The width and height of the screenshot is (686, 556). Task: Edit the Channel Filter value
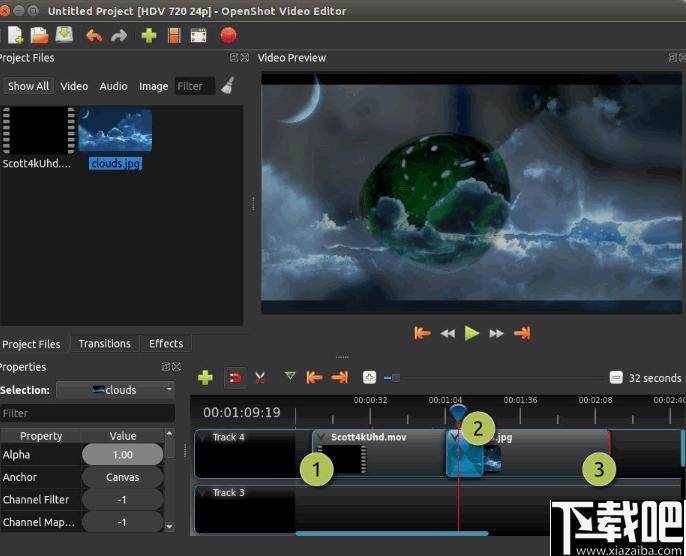tap(122, 499)
